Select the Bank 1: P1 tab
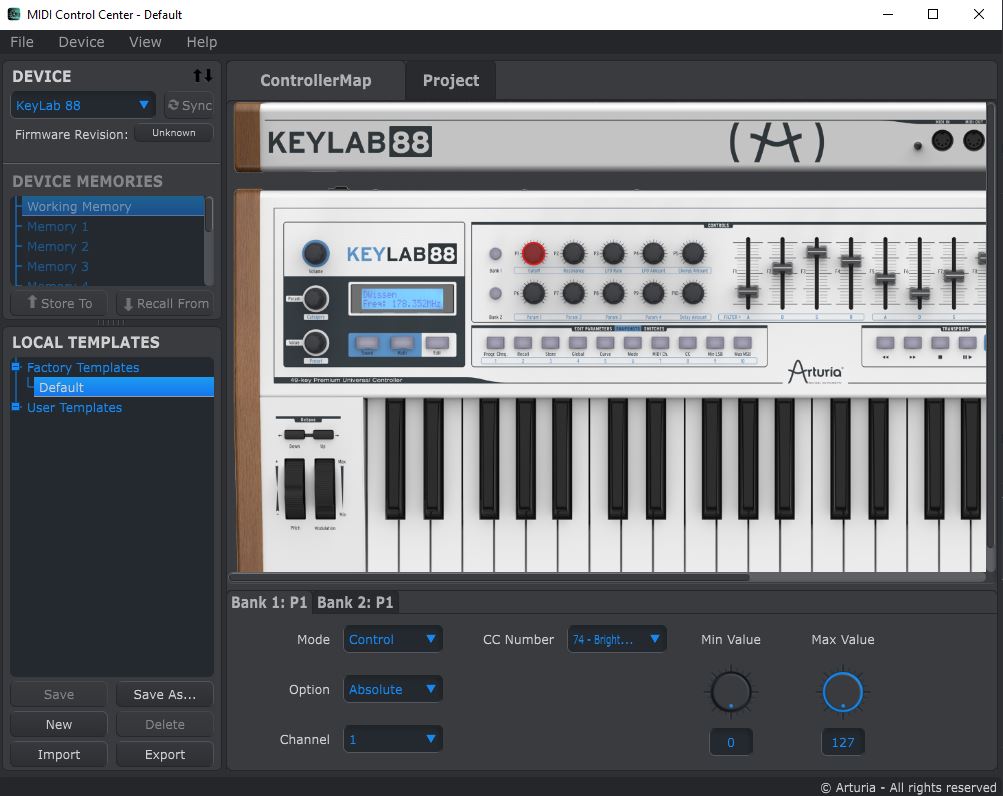The image size is (1003, 796). [x=269, y=602]
